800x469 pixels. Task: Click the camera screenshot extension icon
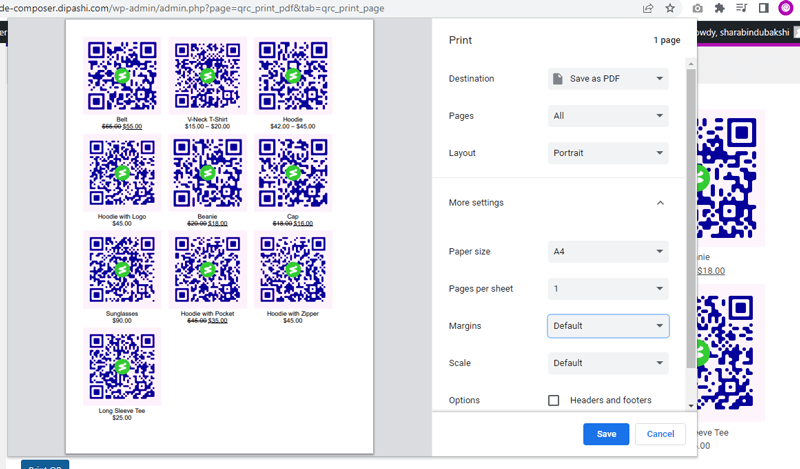[697, 8]
